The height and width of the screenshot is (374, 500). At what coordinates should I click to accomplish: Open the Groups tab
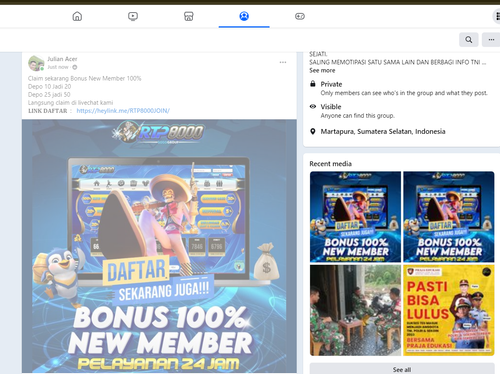tap(244, 16)
